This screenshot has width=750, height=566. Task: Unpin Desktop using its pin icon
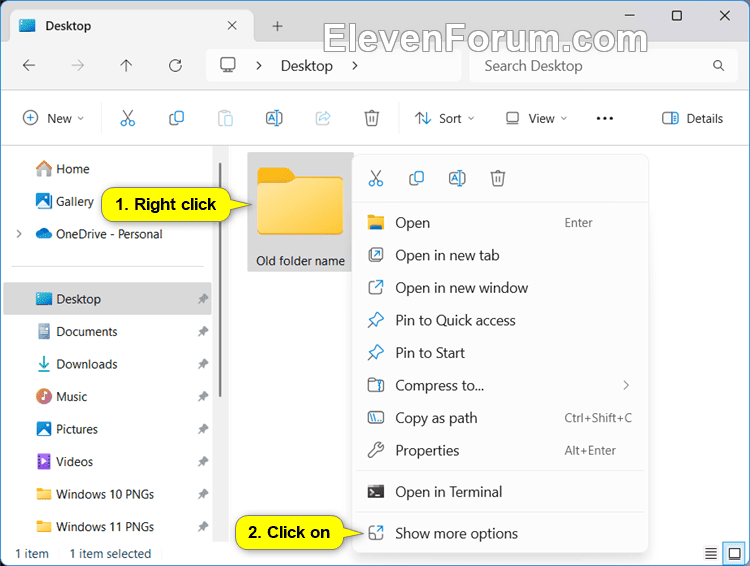203,299
